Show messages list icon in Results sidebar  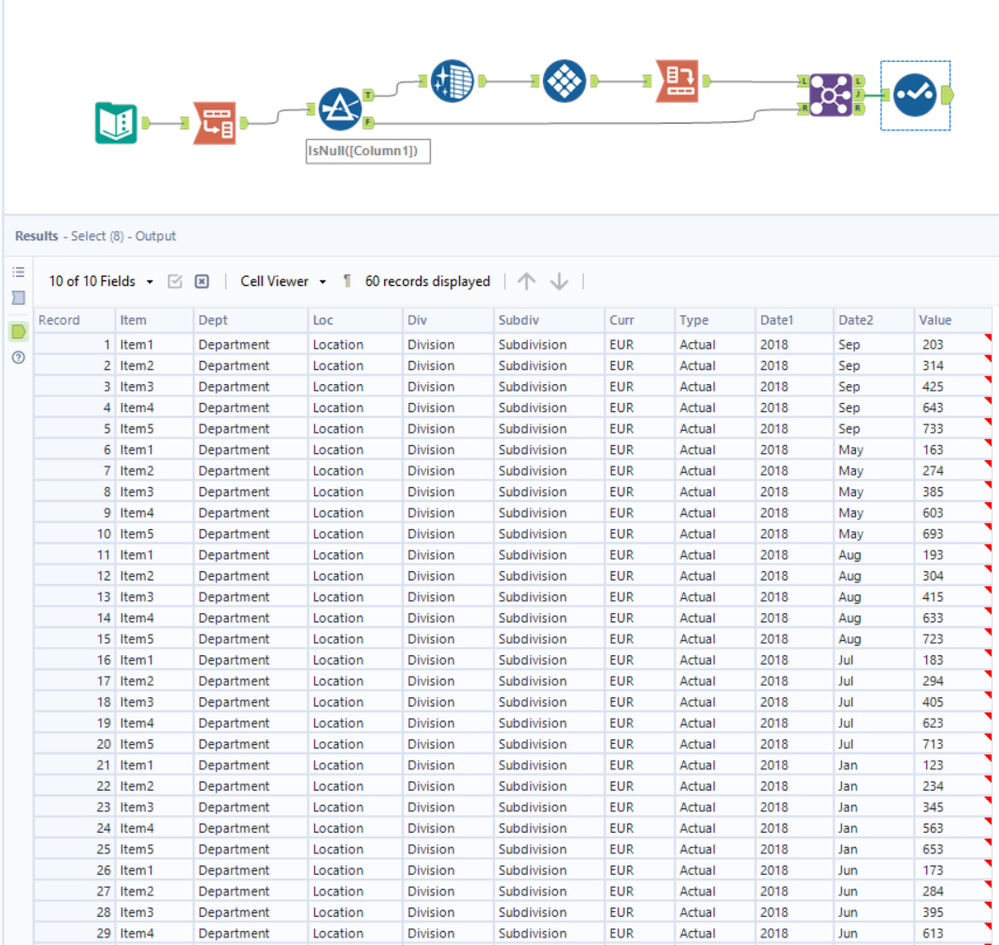18,272
